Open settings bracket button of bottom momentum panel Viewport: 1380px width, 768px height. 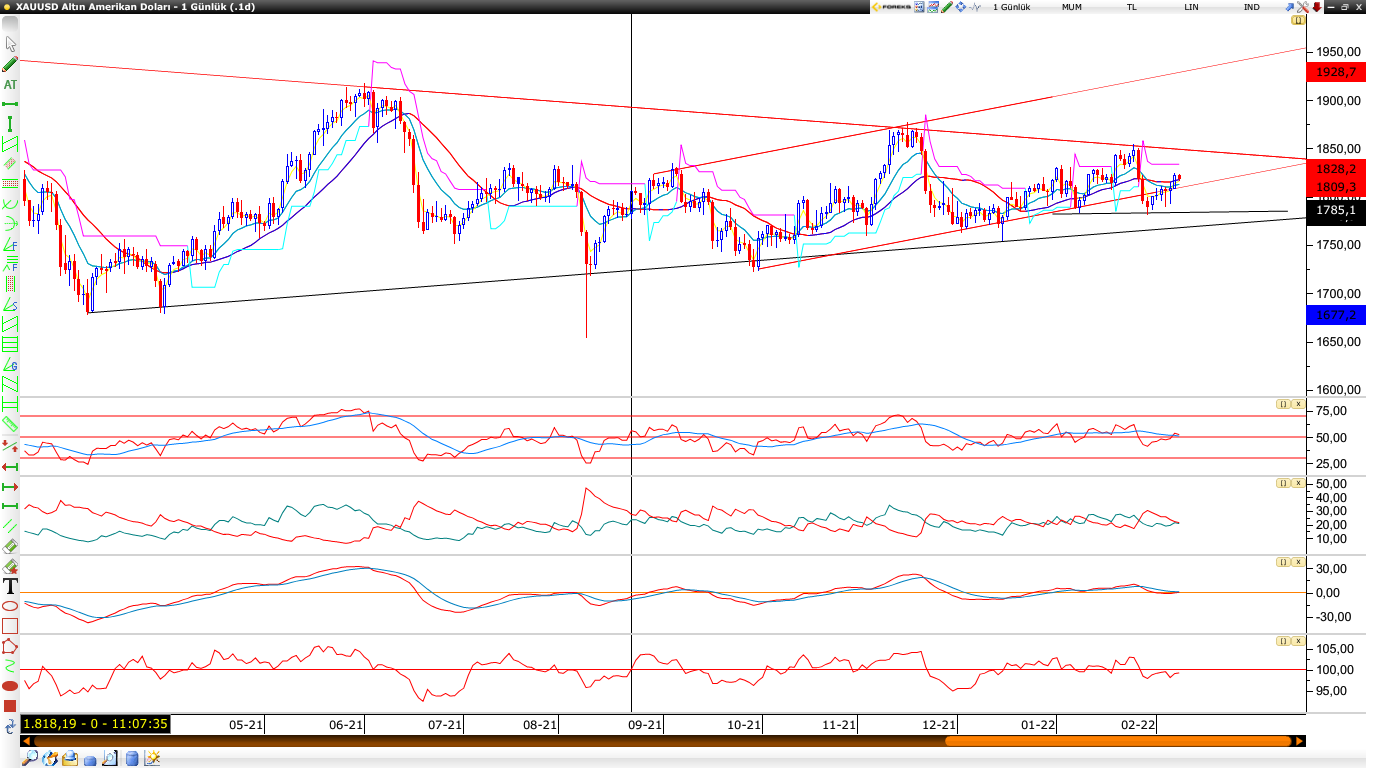point(1283,641)
